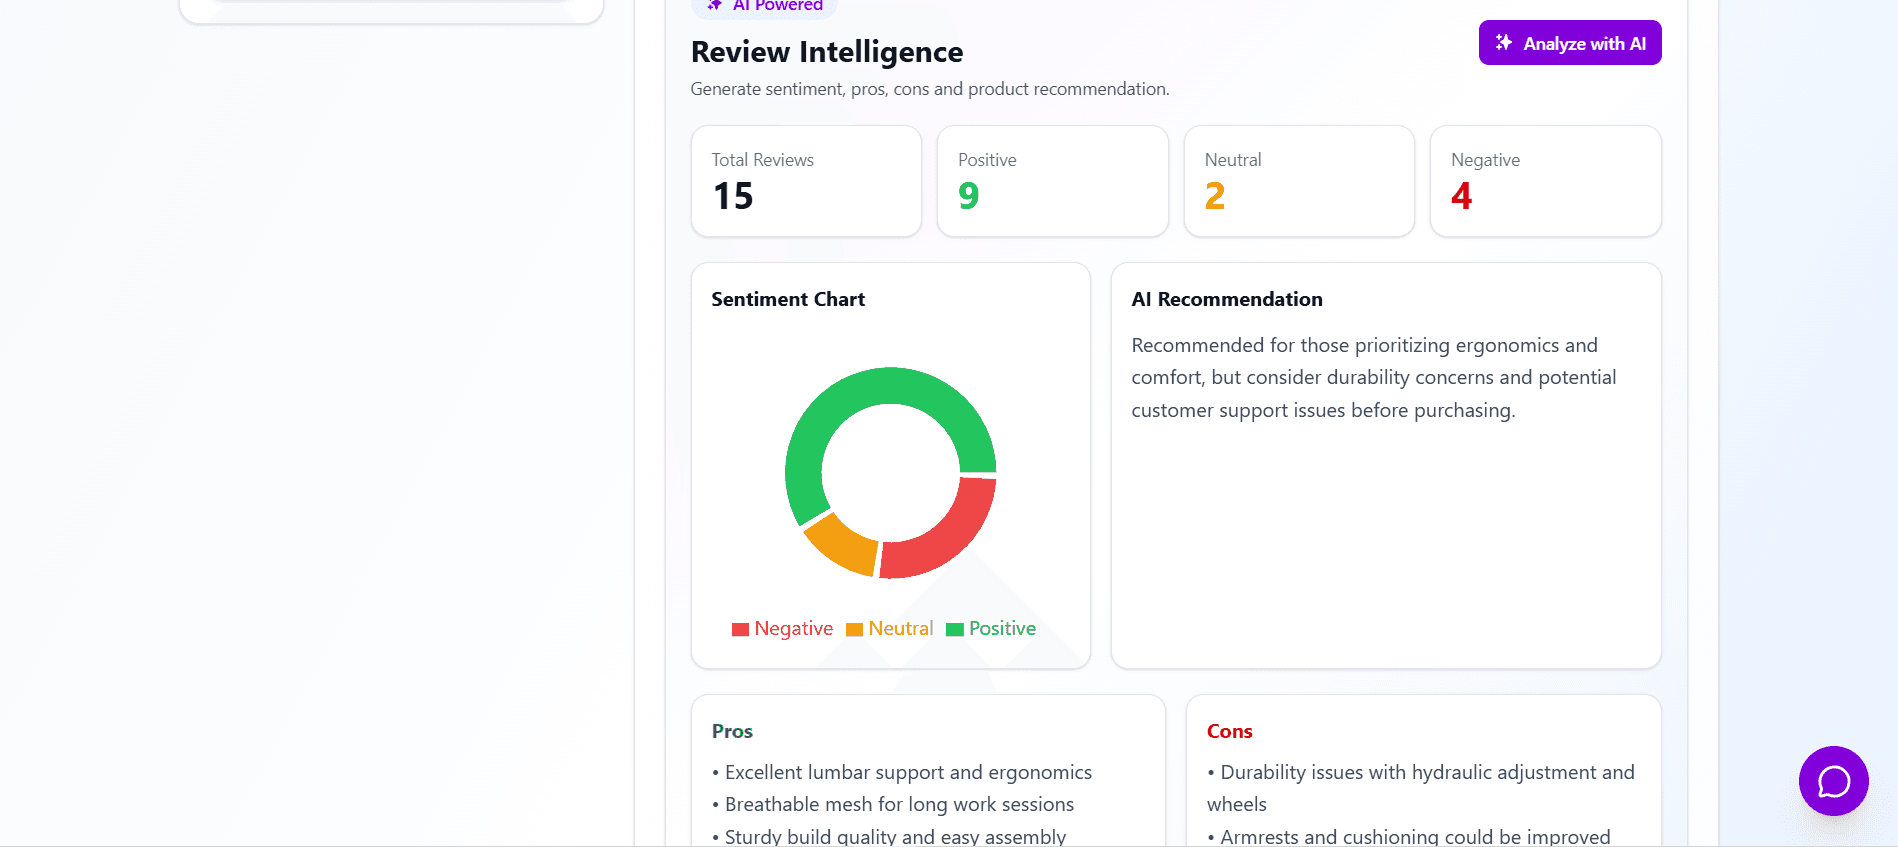Image resolution: width=1898 pixels, height=847 pixels.
Task: Click the Cons heading
Action: 1229,731
